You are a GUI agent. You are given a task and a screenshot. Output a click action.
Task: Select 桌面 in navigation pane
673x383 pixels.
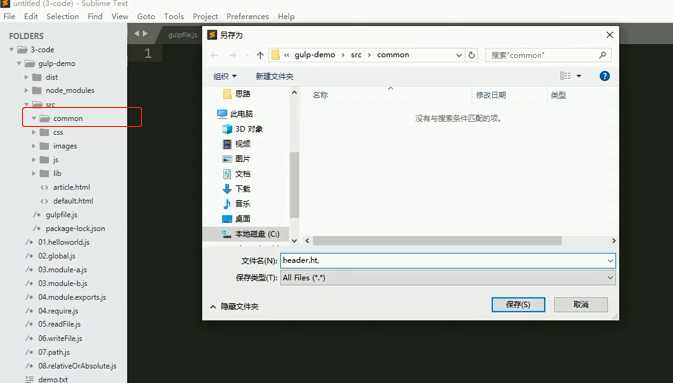(236, 219)
